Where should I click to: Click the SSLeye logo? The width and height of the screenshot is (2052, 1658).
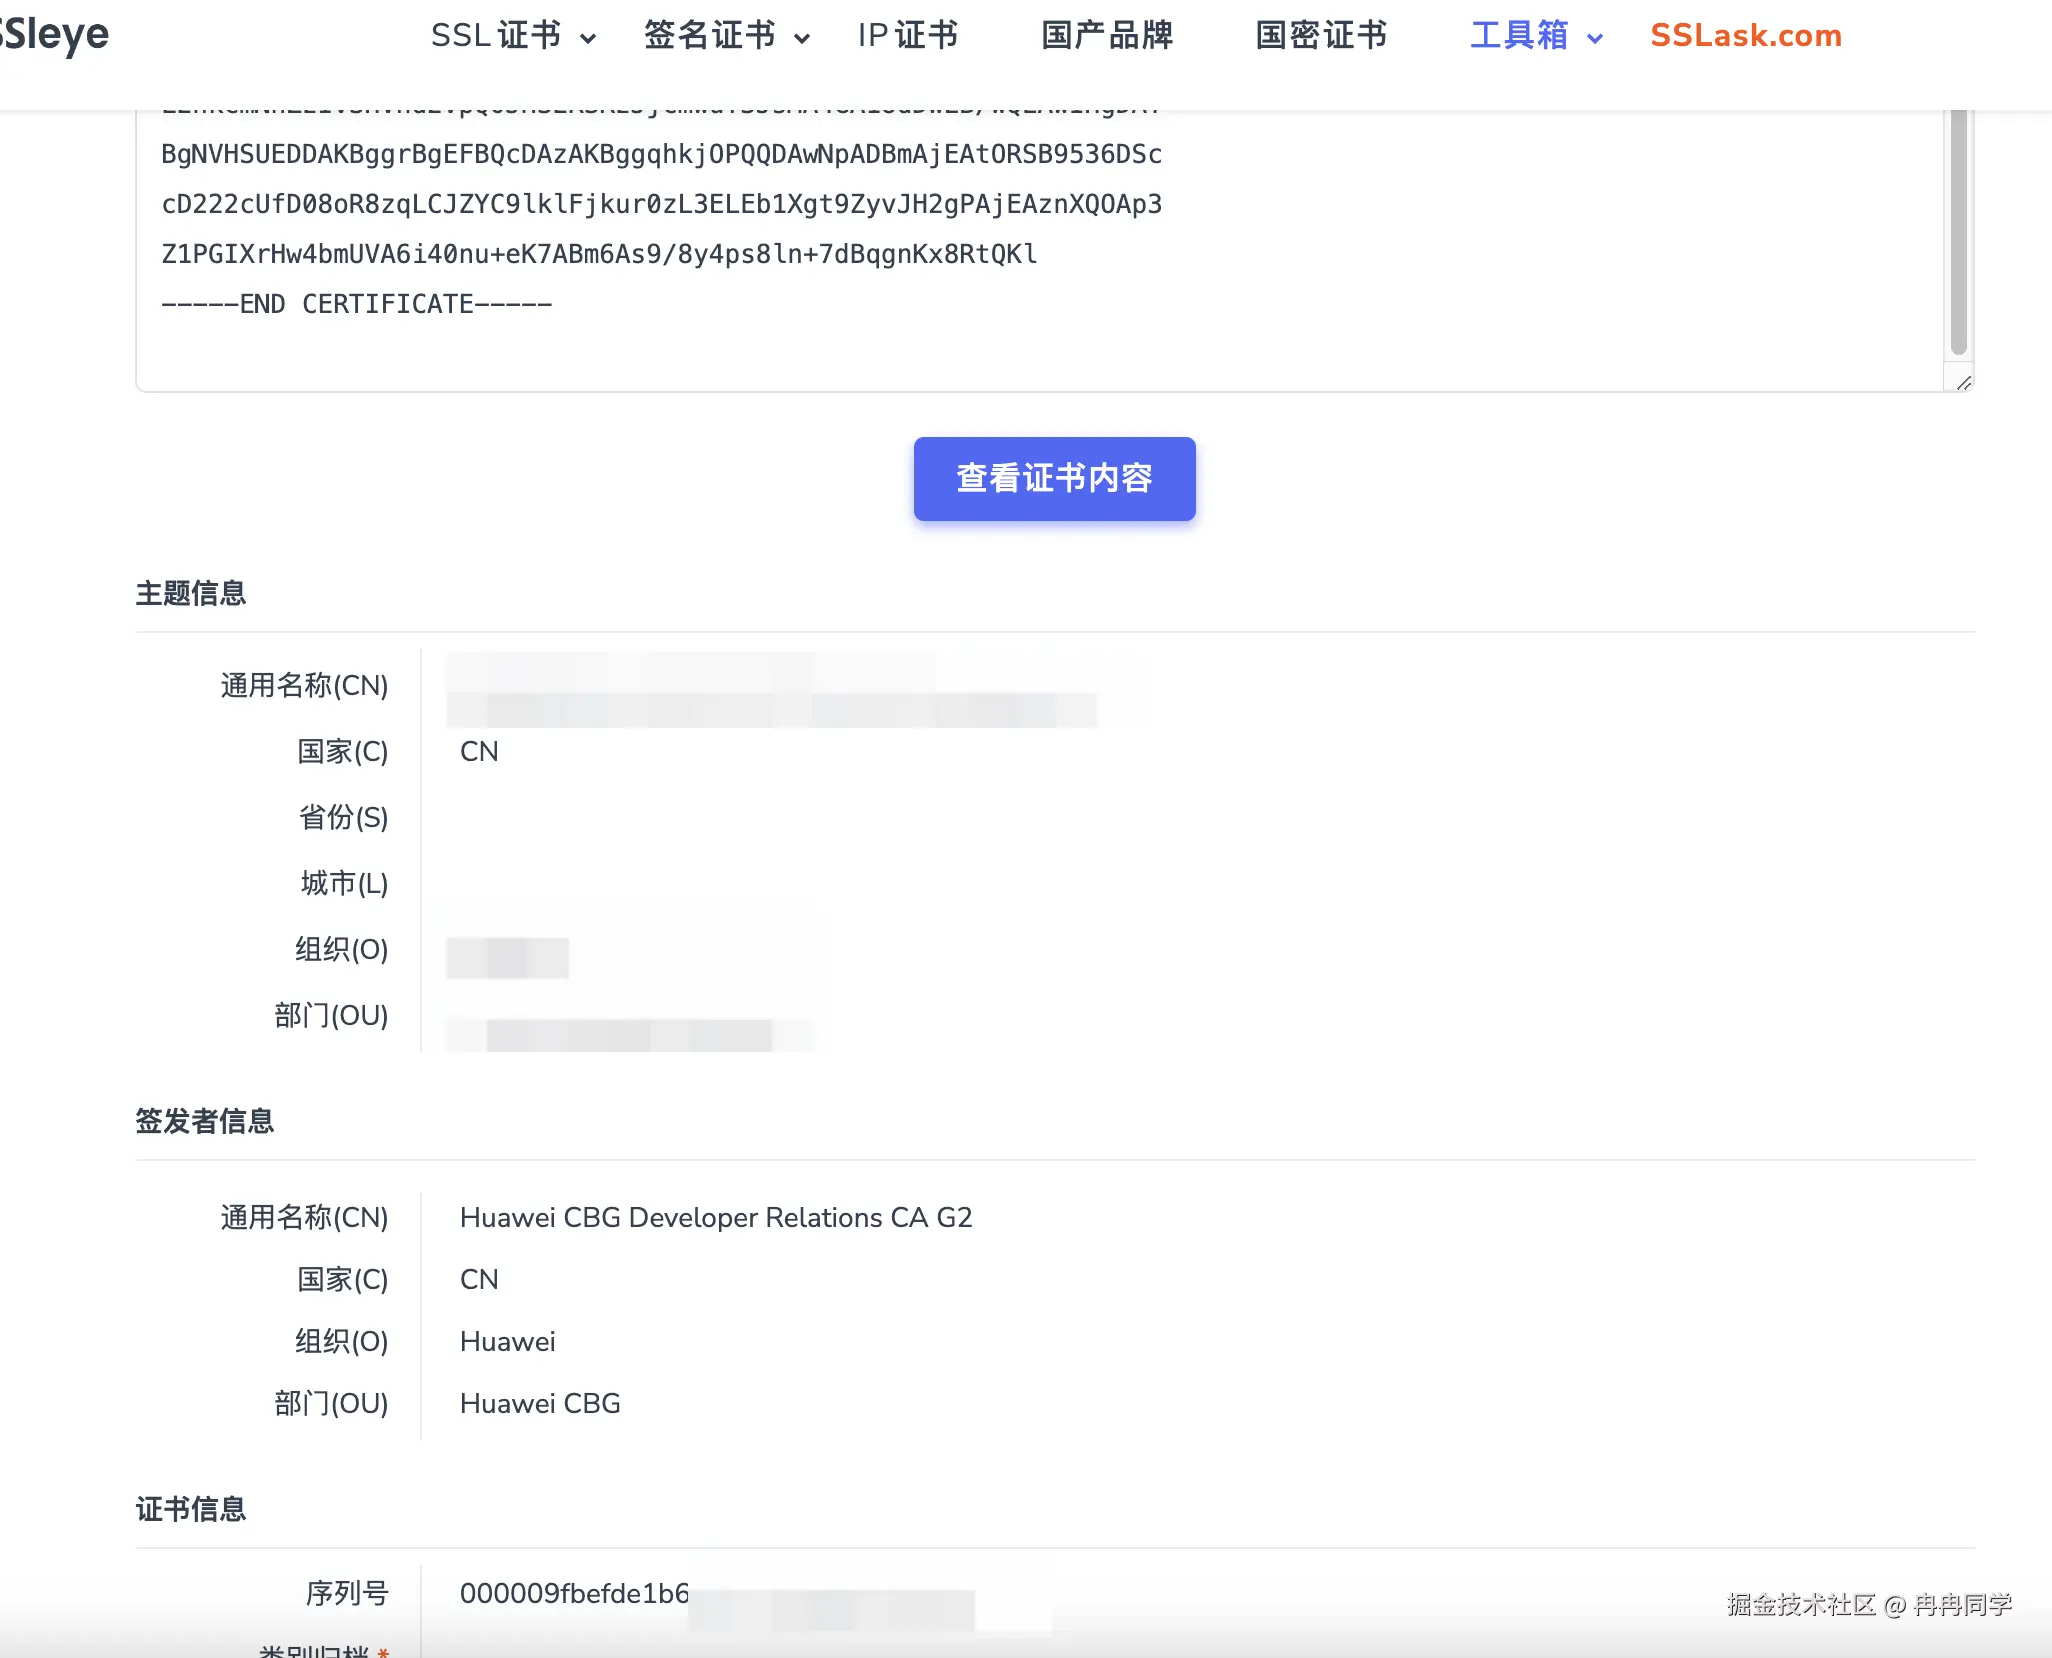[55, 34]
